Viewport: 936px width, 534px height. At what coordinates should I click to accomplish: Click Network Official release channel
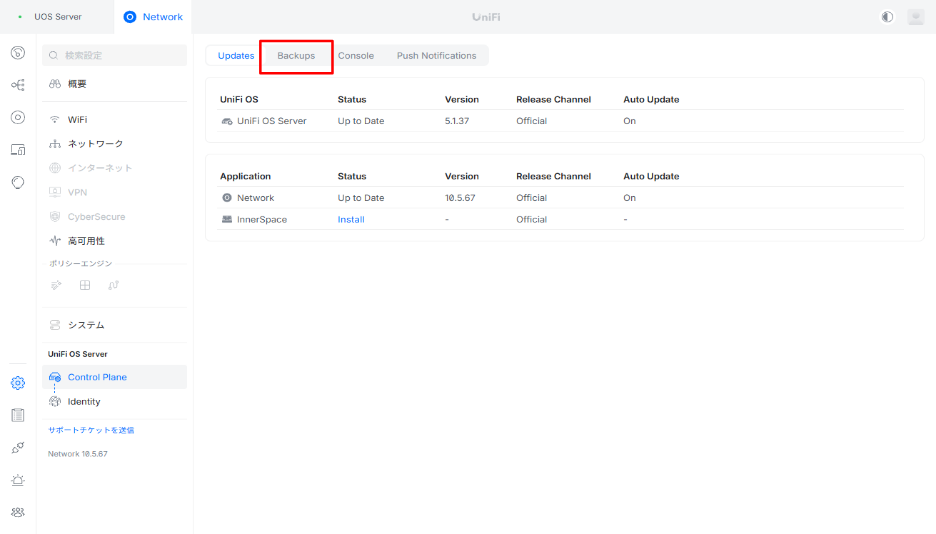(x=531, y=197)
